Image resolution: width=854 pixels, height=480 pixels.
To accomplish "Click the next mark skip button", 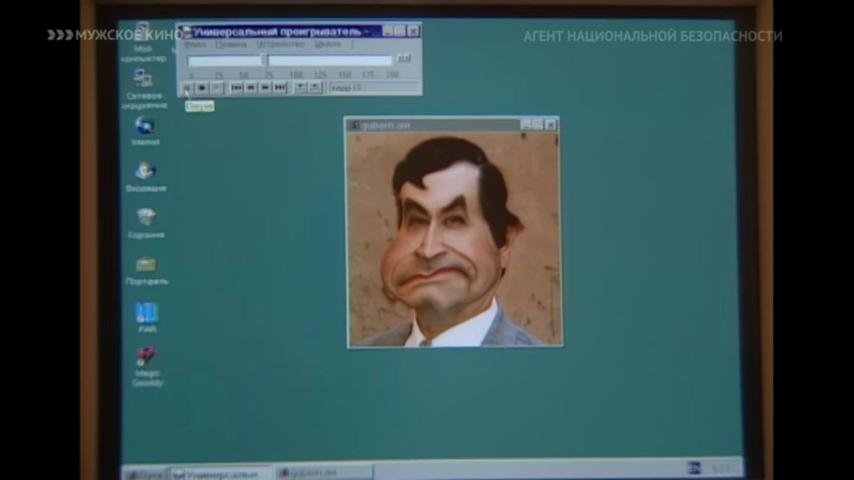I will pos(279,88).
